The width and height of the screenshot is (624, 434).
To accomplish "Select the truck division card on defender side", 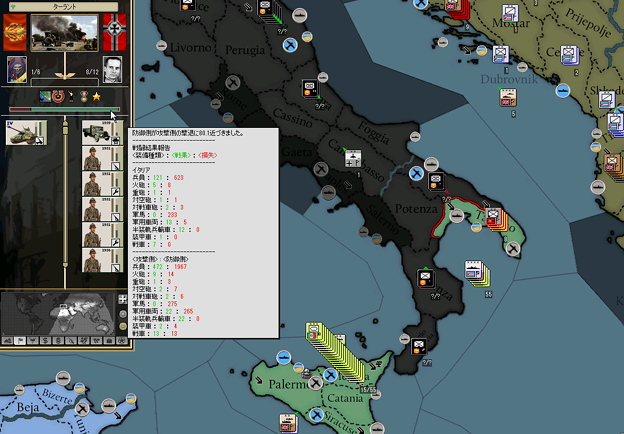I will coord(102,133).
